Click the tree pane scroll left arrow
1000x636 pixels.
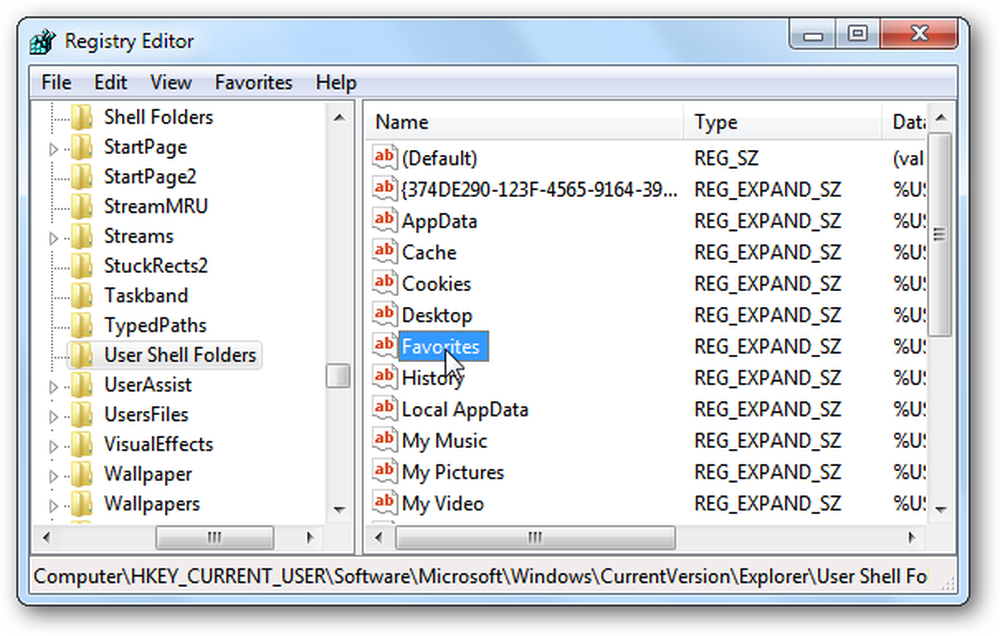46,537
